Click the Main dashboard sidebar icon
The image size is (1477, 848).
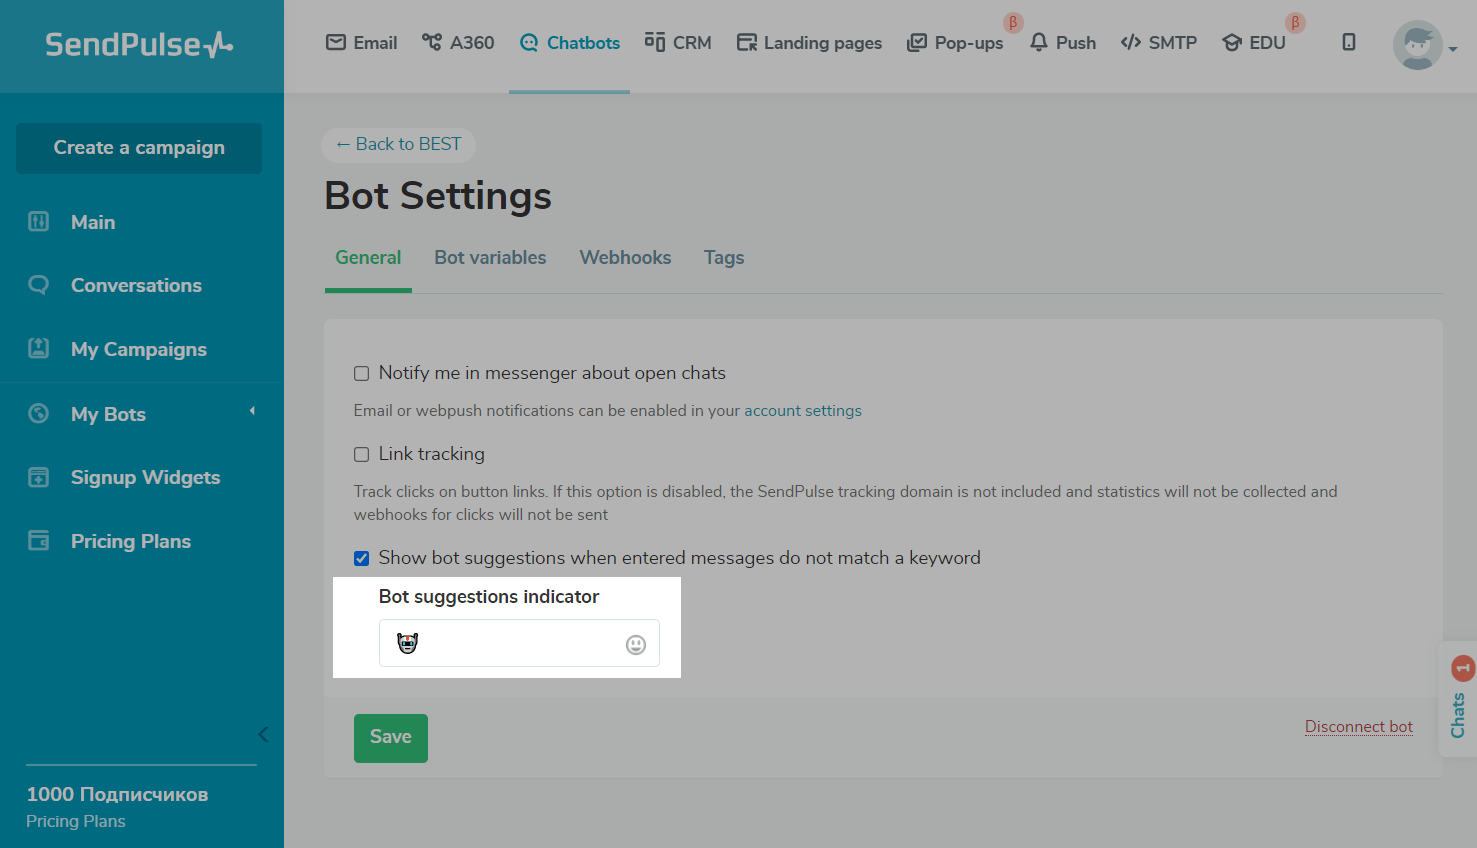[39, 222]
